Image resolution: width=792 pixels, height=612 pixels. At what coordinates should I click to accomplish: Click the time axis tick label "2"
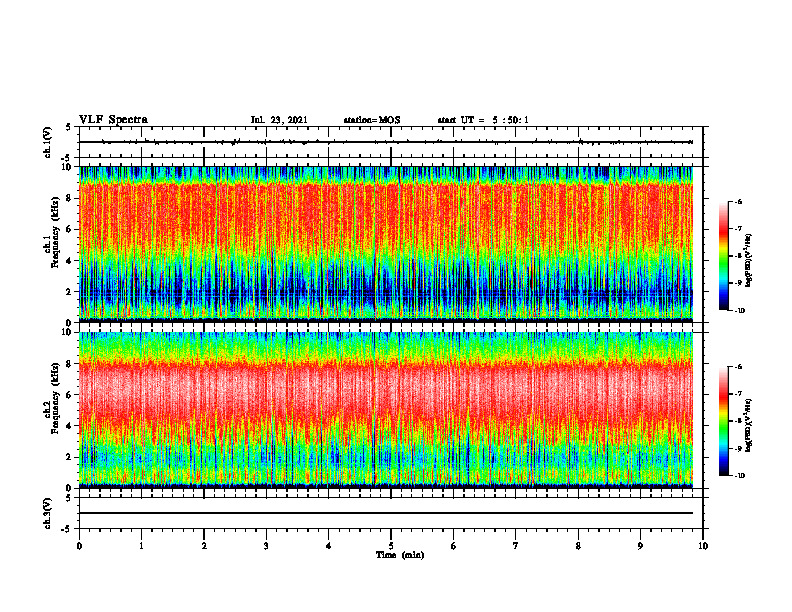[204, 546]
